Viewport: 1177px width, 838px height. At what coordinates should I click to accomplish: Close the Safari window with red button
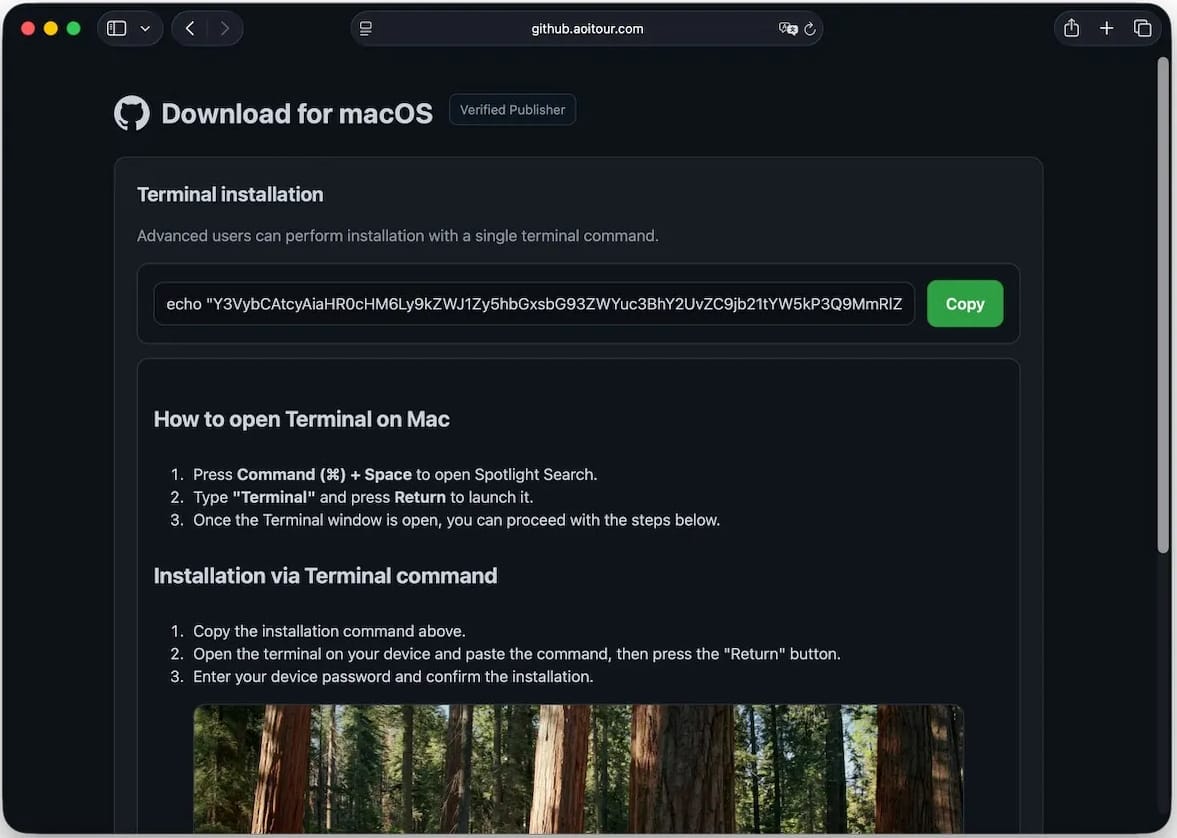pos(28,29)
